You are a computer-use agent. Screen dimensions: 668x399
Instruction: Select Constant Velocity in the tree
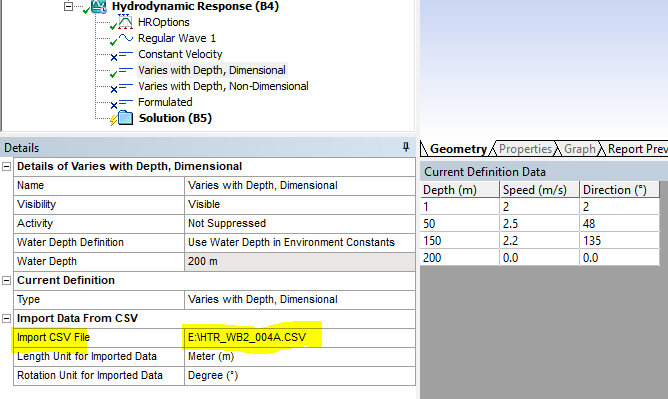(x=180, y=54)
